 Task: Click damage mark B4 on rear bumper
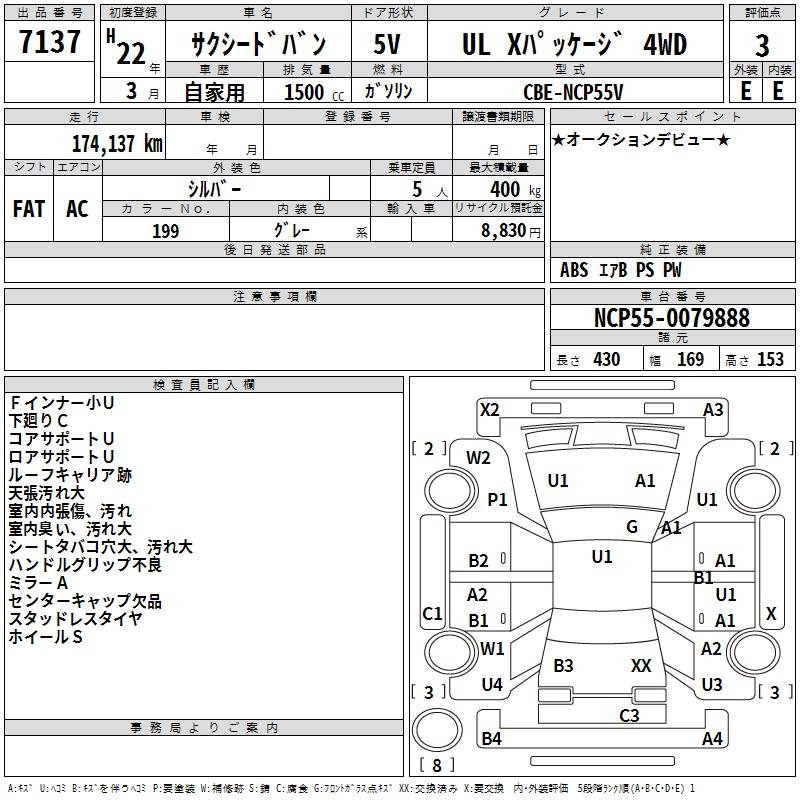[491, 739]
